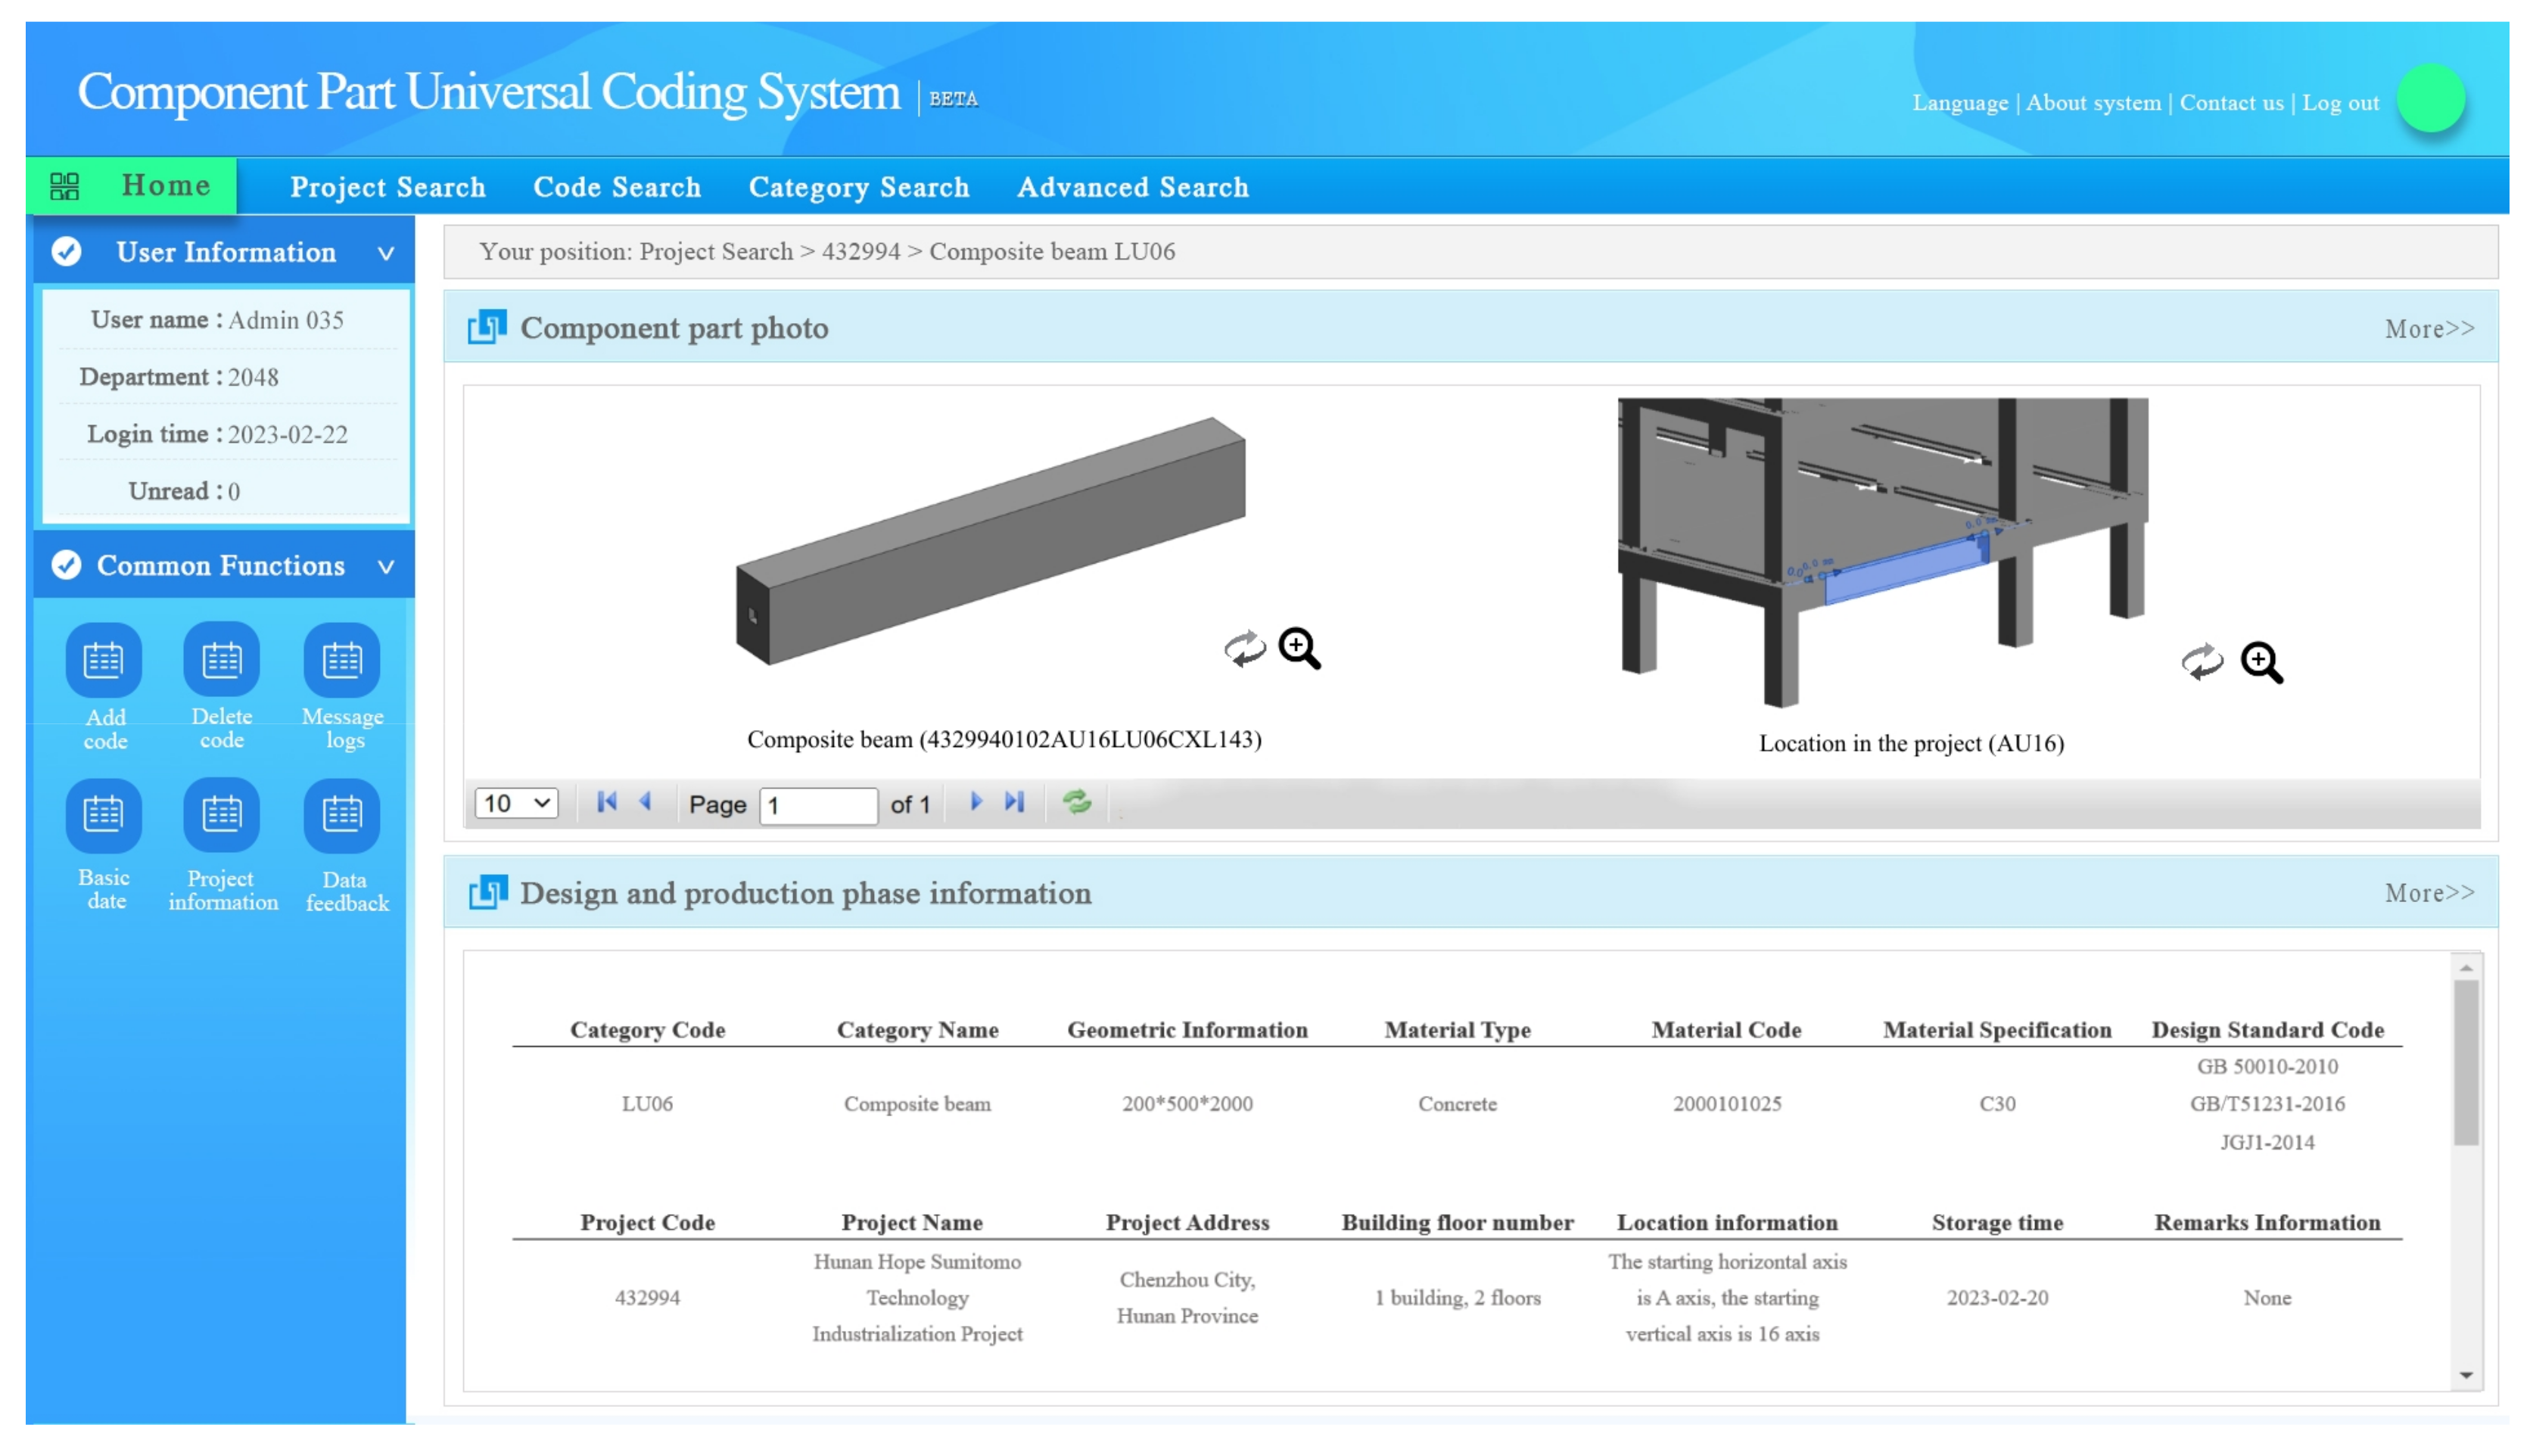Click More>> in Component part photo
The image size is (2533, 1456).
click(2428, 329)
